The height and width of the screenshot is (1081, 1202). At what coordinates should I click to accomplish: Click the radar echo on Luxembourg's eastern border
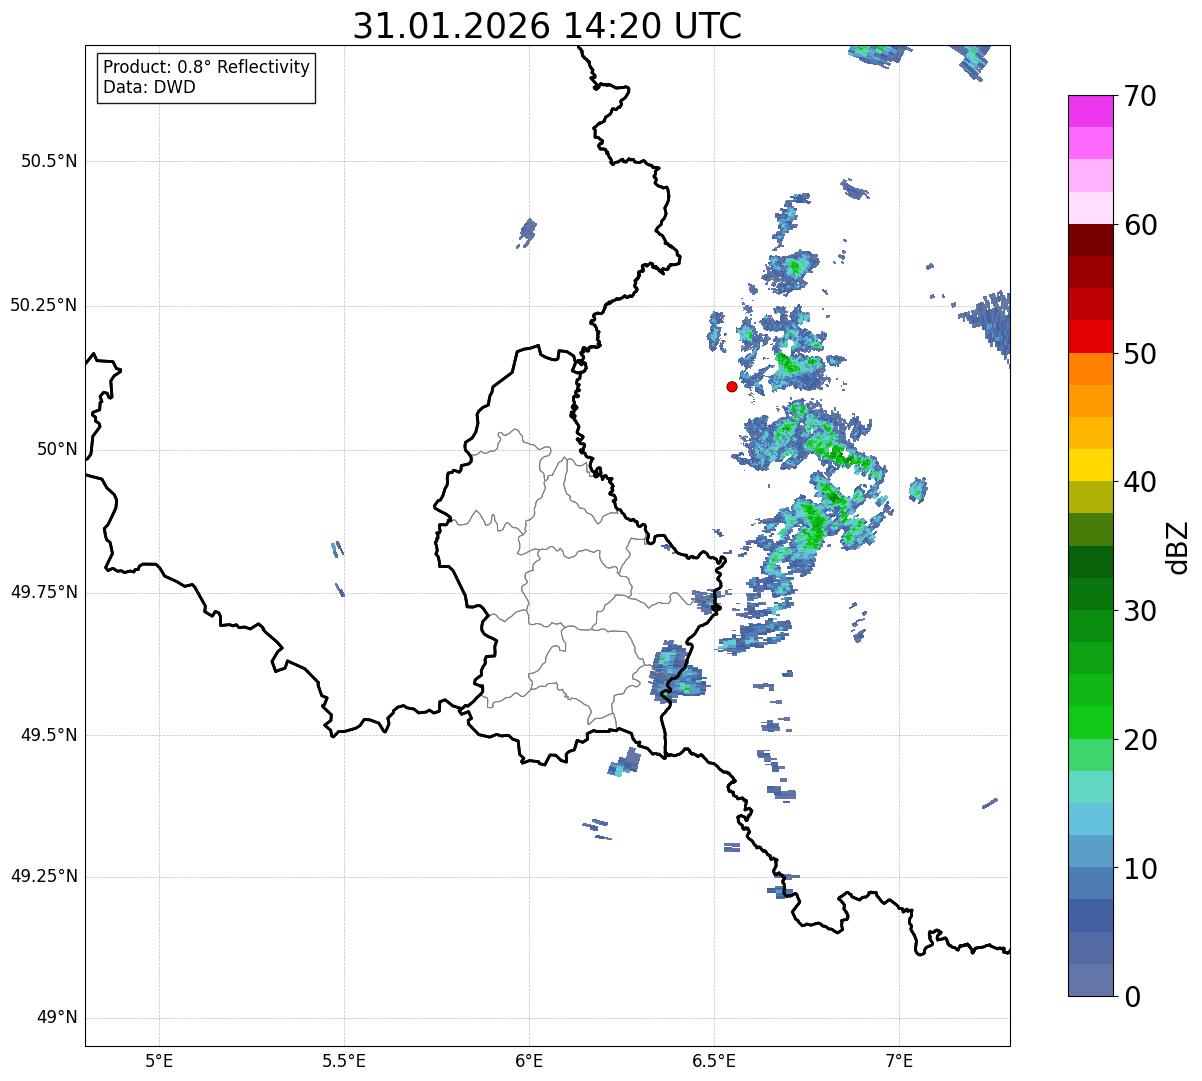point(676,672)
